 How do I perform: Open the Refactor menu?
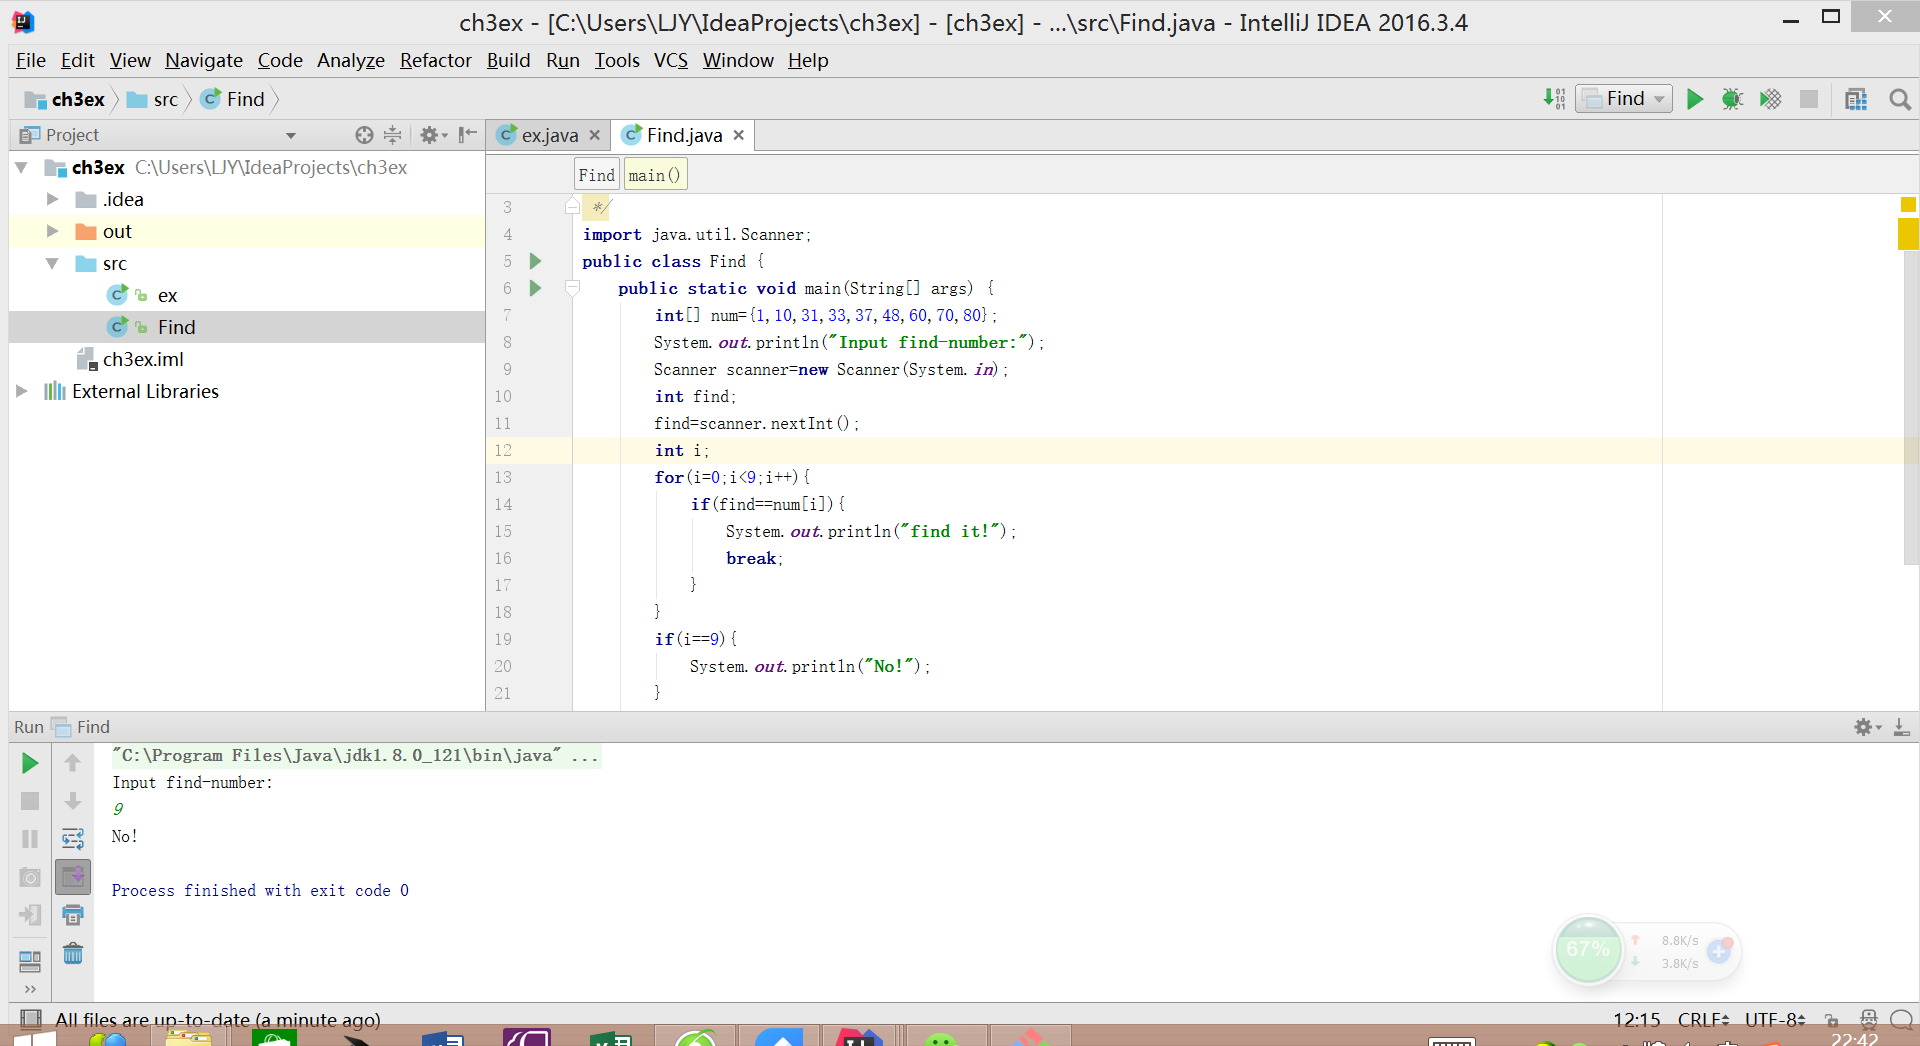pos(436,60)
